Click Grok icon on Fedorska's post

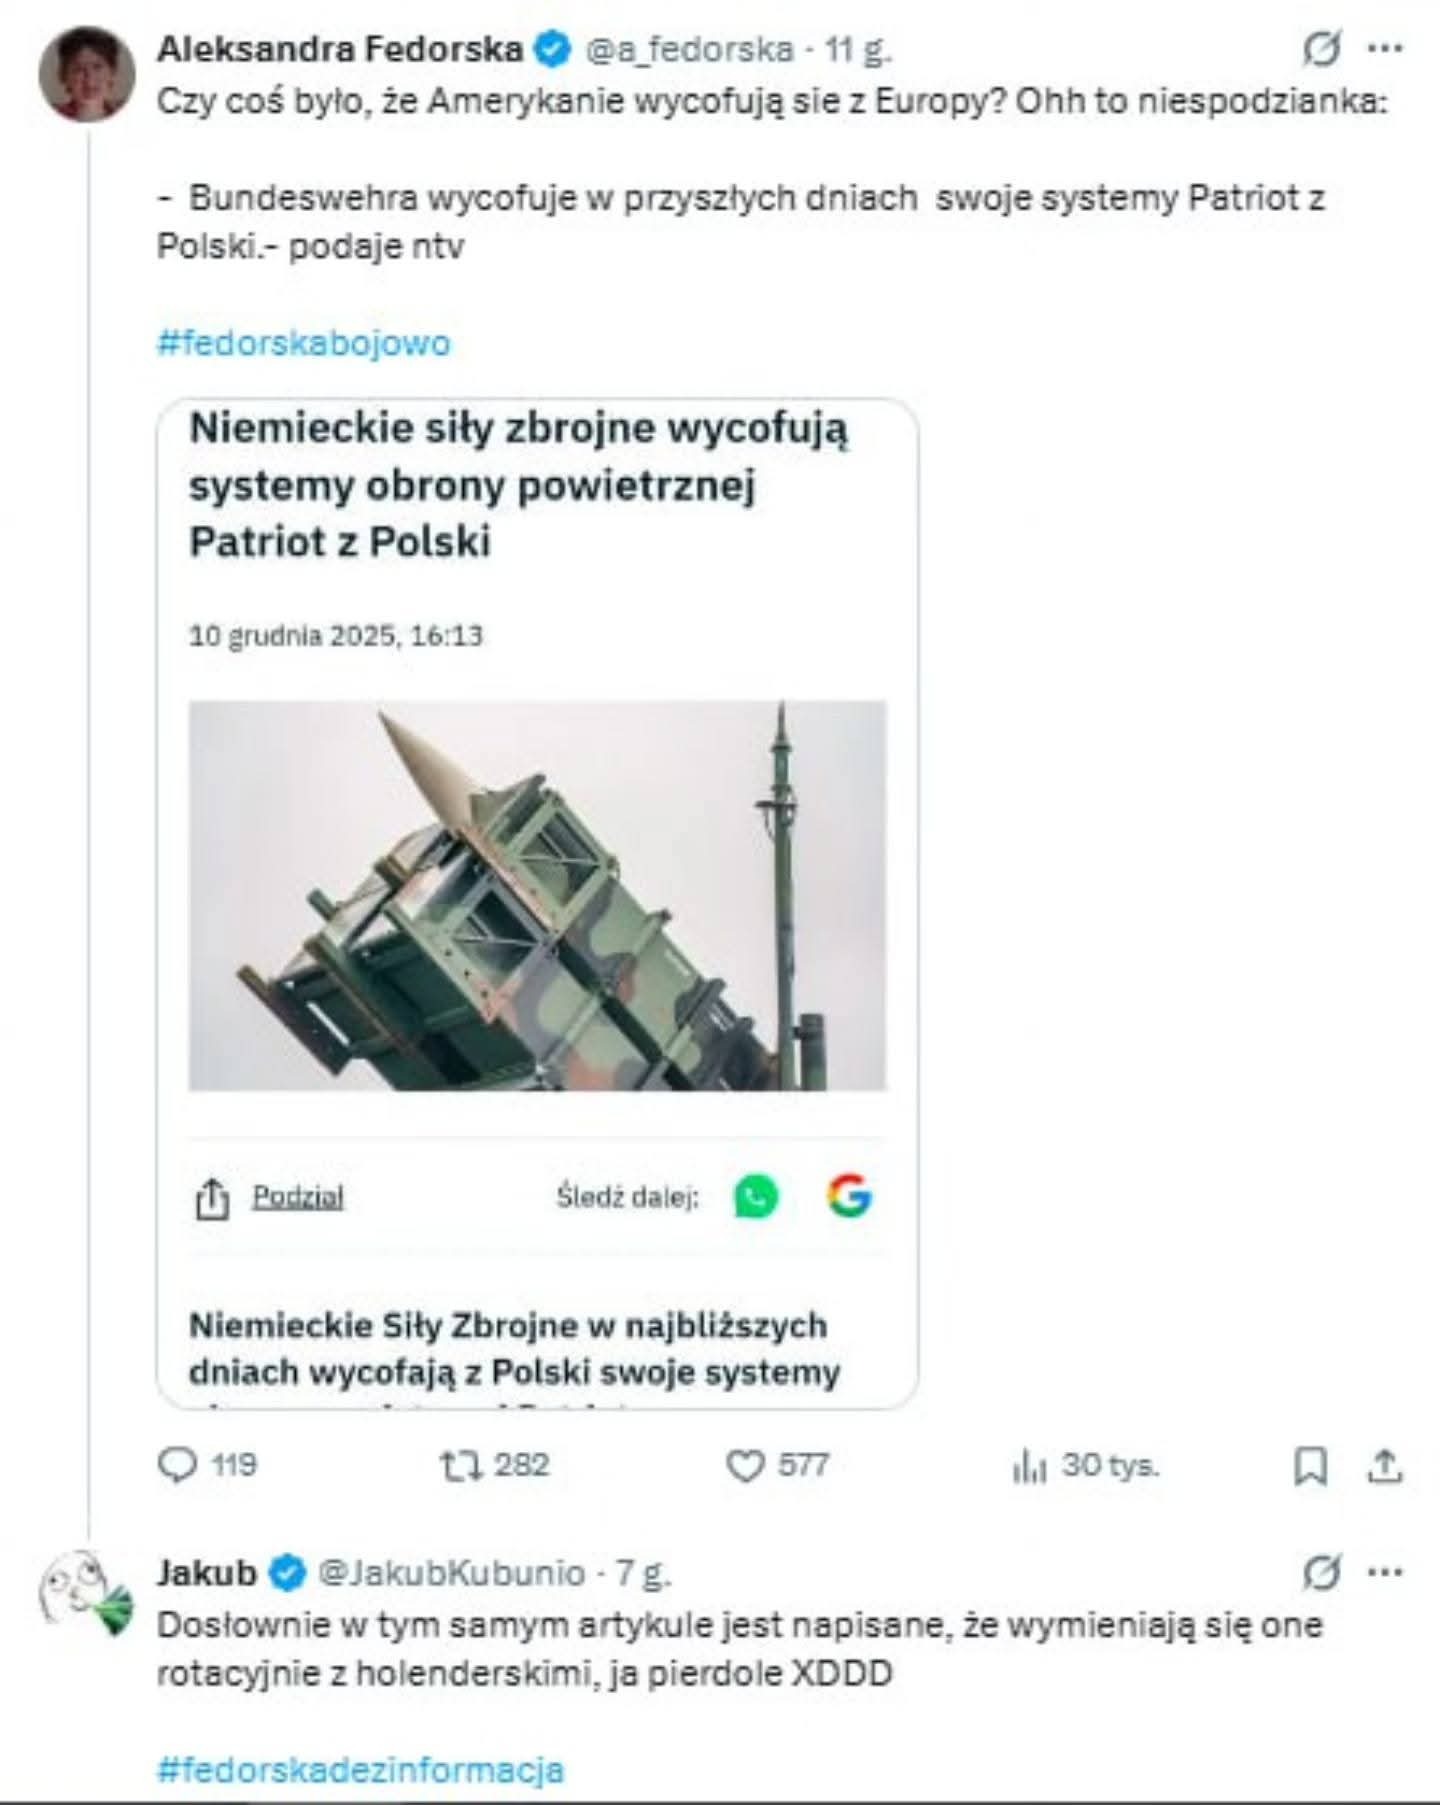pos(1322,48)
